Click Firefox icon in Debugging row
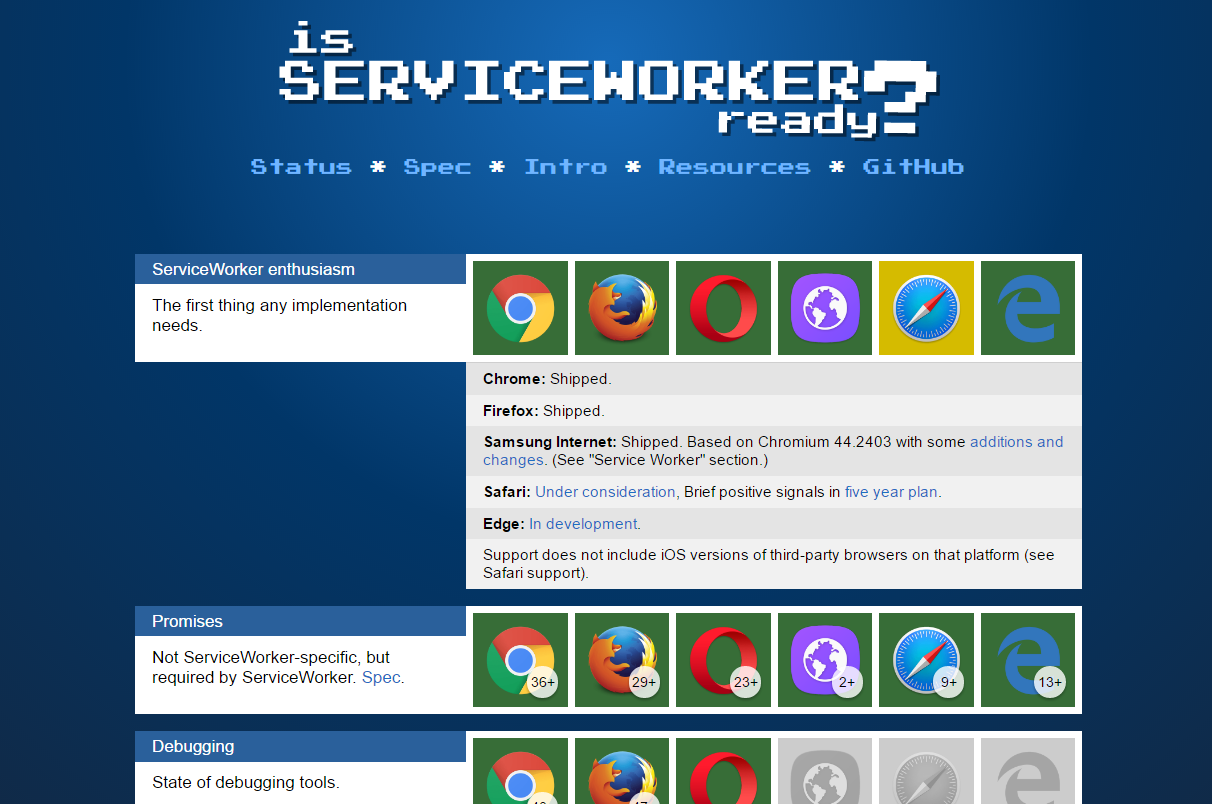The height and width of the screenshot is (804, 1212). tap(622, 771)
